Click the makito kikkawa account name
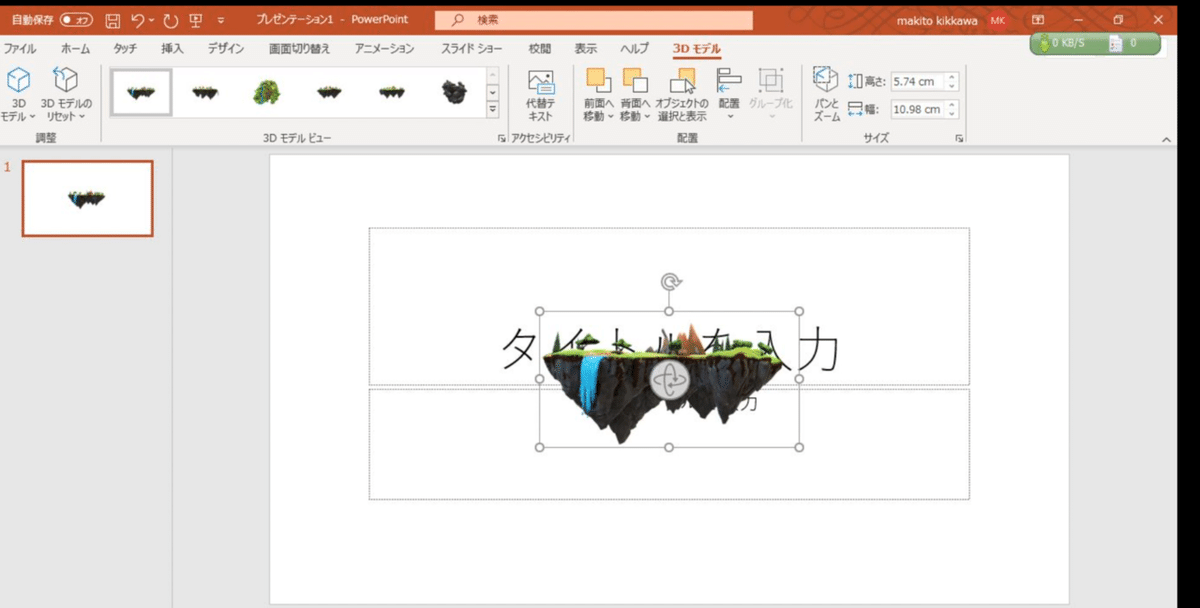1200x608 pixels. pyautogui.click(x=939, y=20)
